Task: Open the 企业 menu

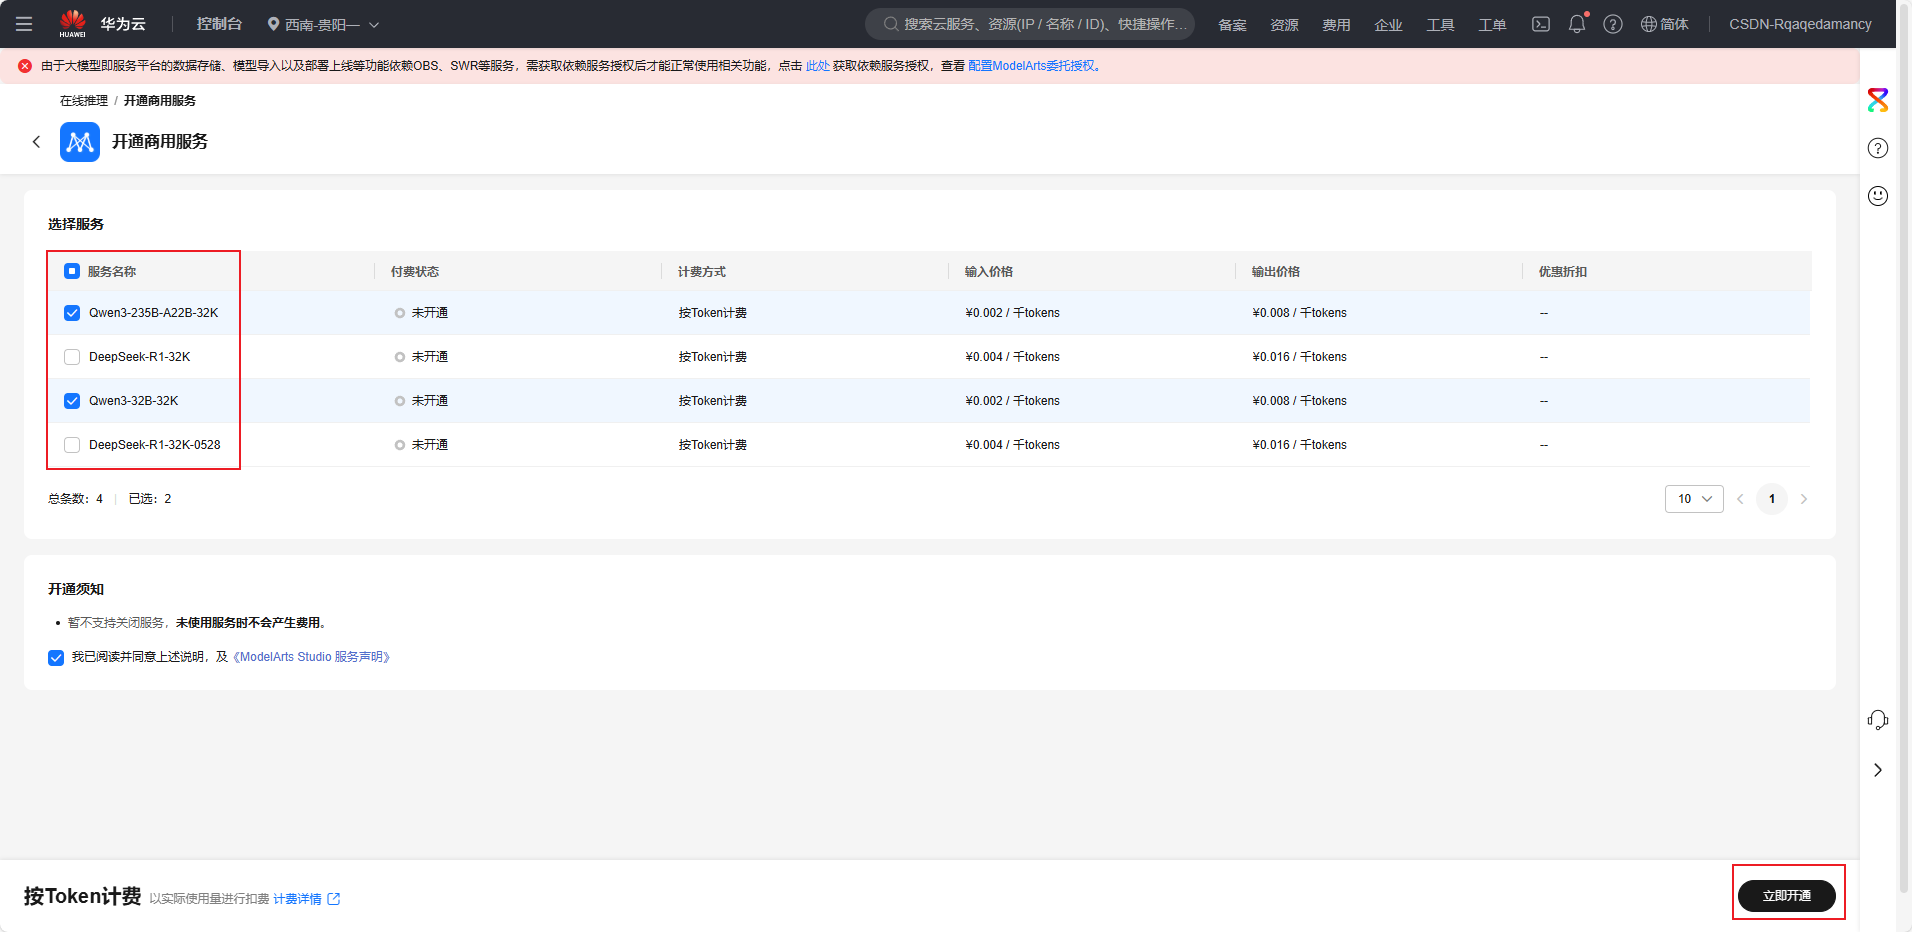Action: click(1388, 25)
